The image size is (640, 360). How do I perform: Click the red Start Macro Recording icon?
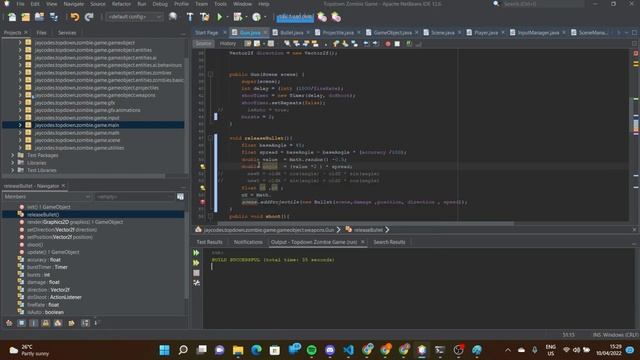coord(388,44)
